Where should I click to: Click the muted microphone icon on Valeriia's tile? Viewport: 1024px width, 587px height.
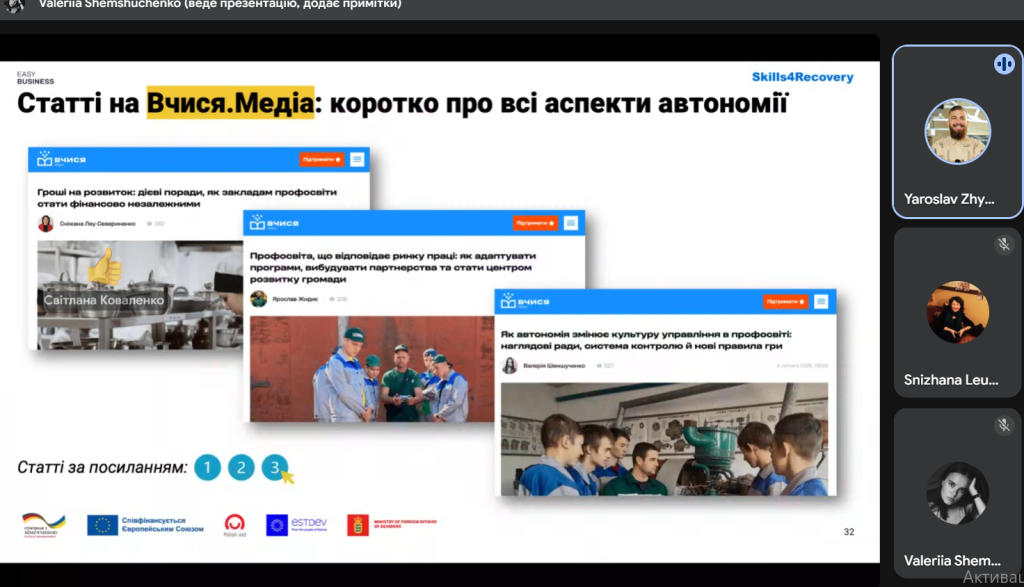pos(1003,426)
